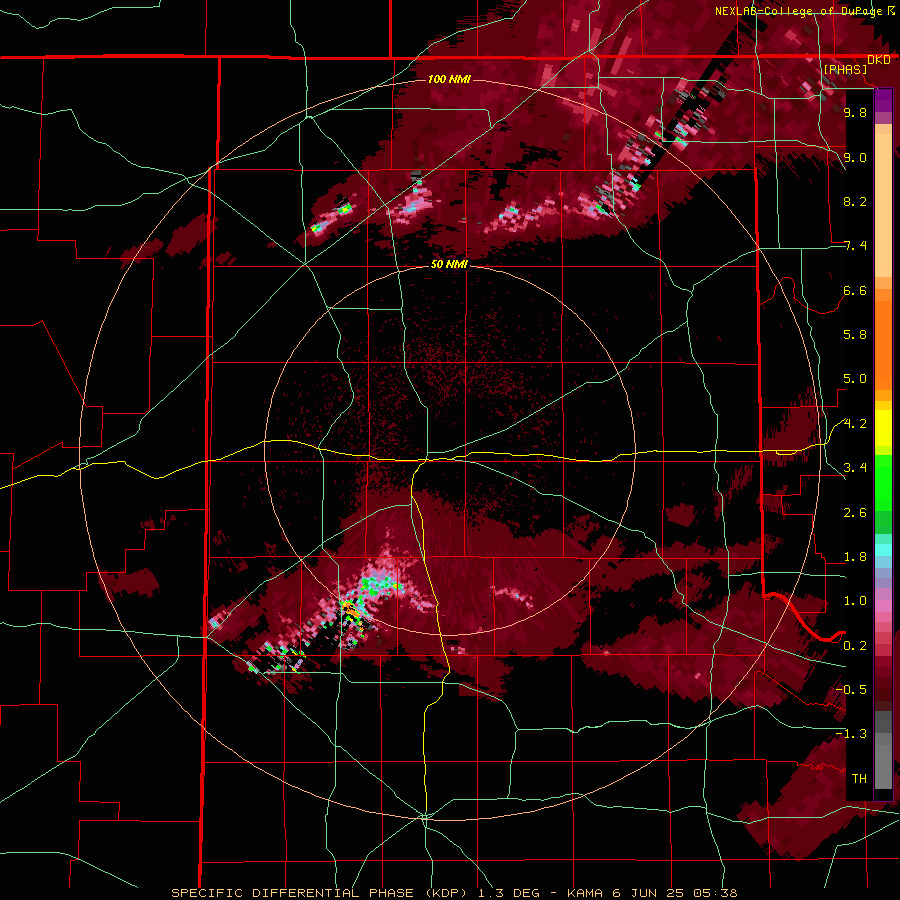Click the 50 NMI range ring label
The height and width of the screenshot is (900, 900).
449,264
